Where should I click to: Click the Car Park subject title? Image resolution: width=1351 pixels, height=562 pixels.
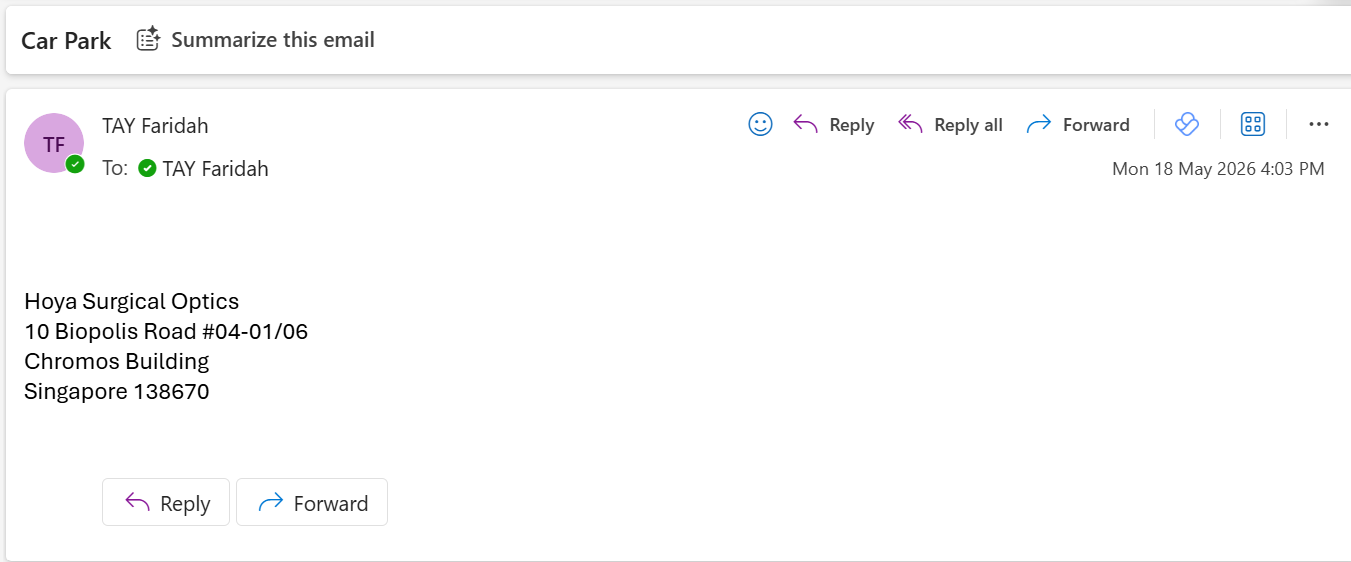click(x=66, y=41)
